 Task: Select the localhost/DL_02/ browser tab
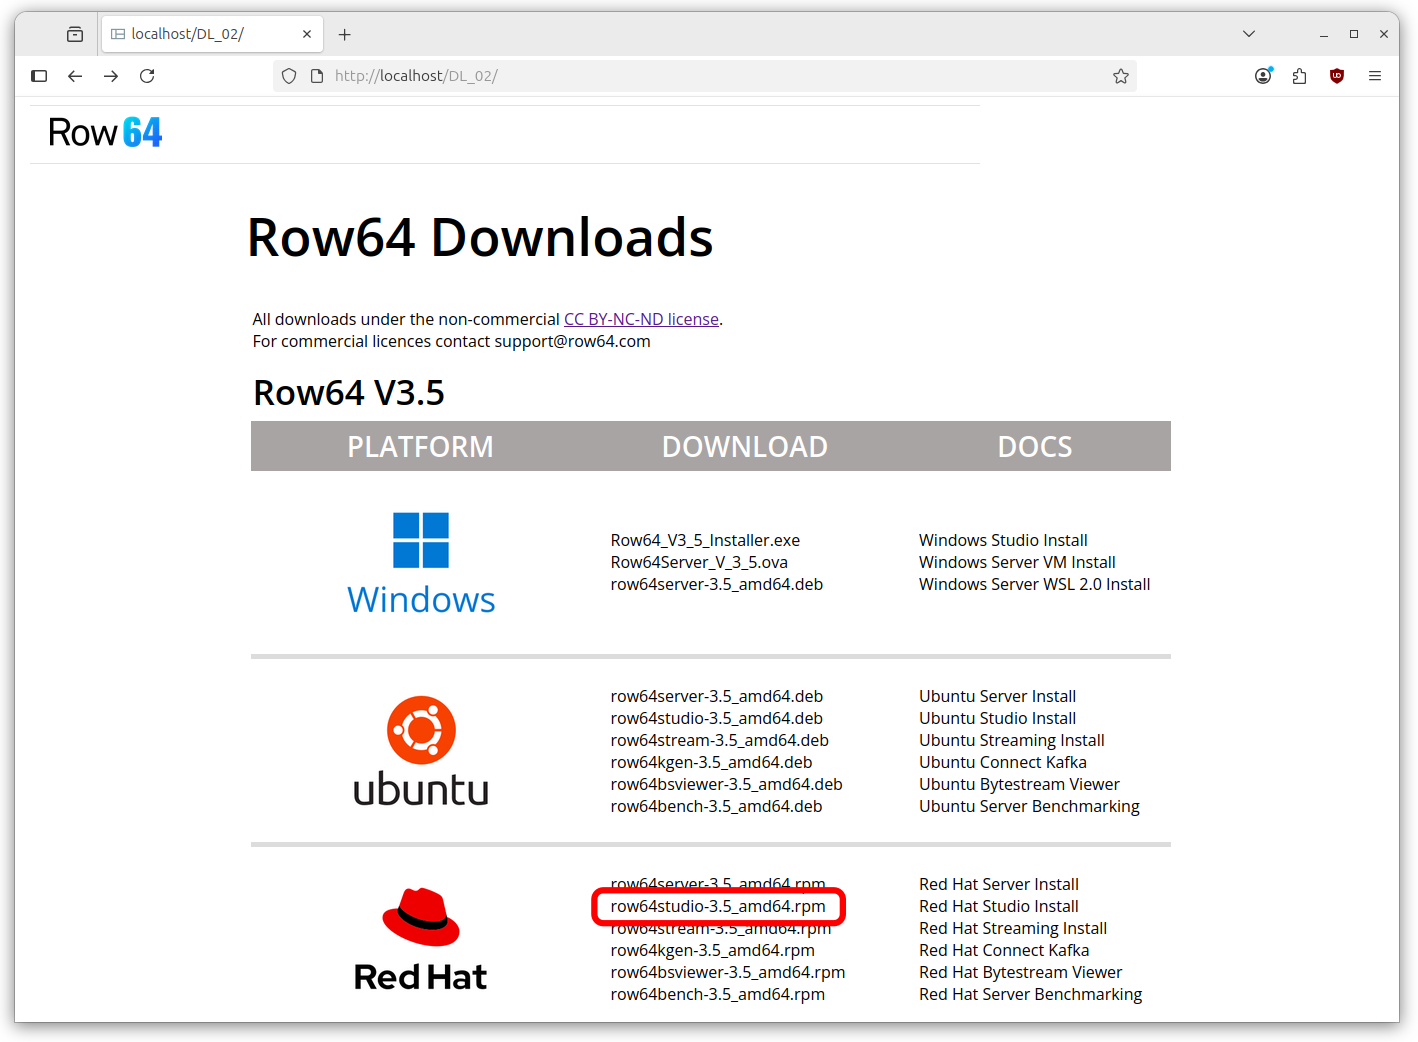212,34
